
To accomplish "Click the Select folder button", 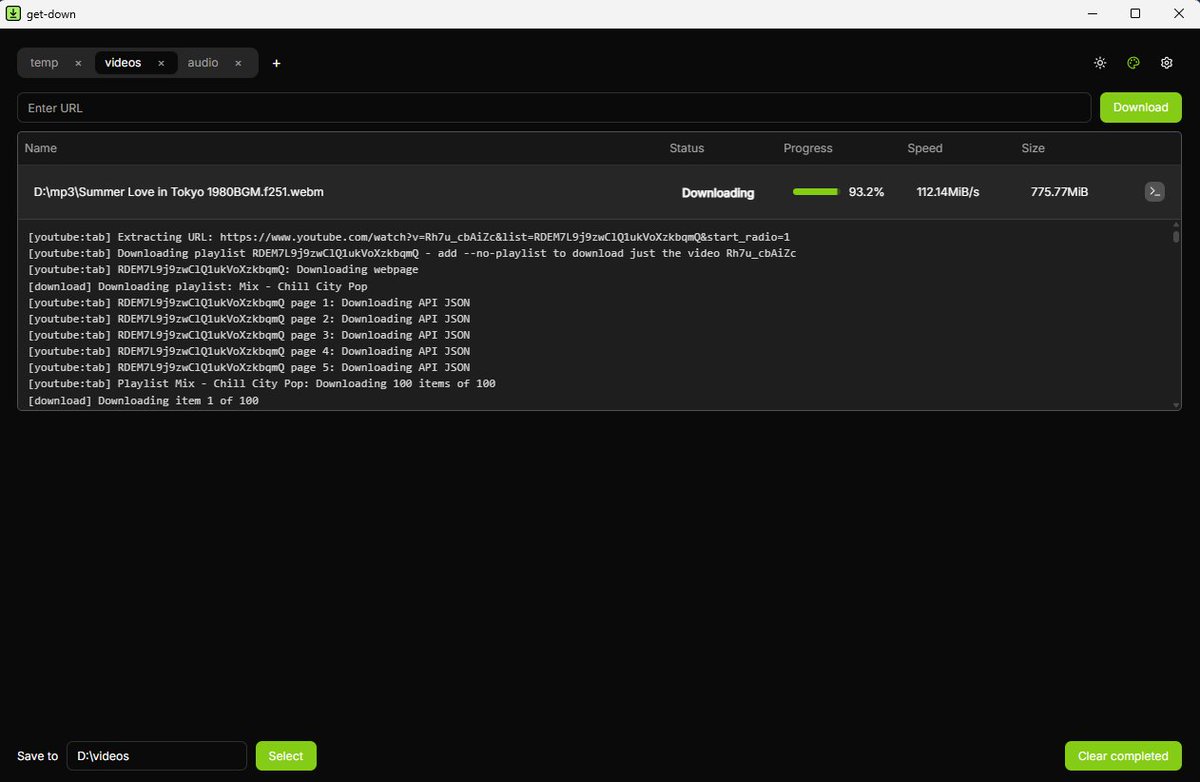I will coord(286,756).
